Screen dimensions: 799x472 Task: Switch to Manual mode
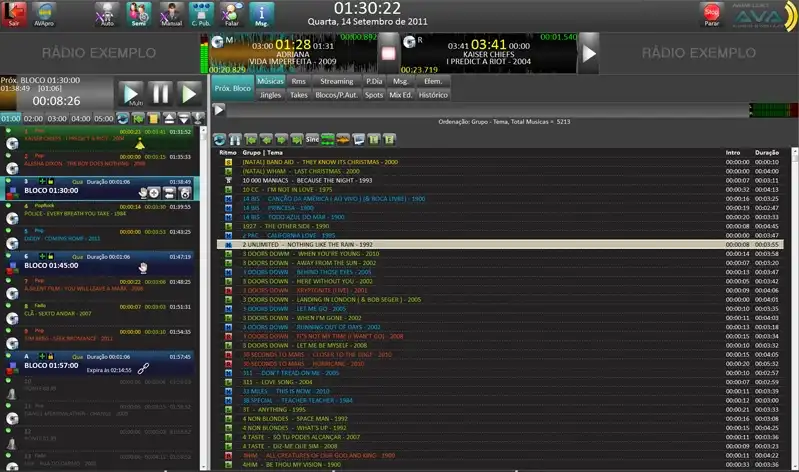click(171, 14)
